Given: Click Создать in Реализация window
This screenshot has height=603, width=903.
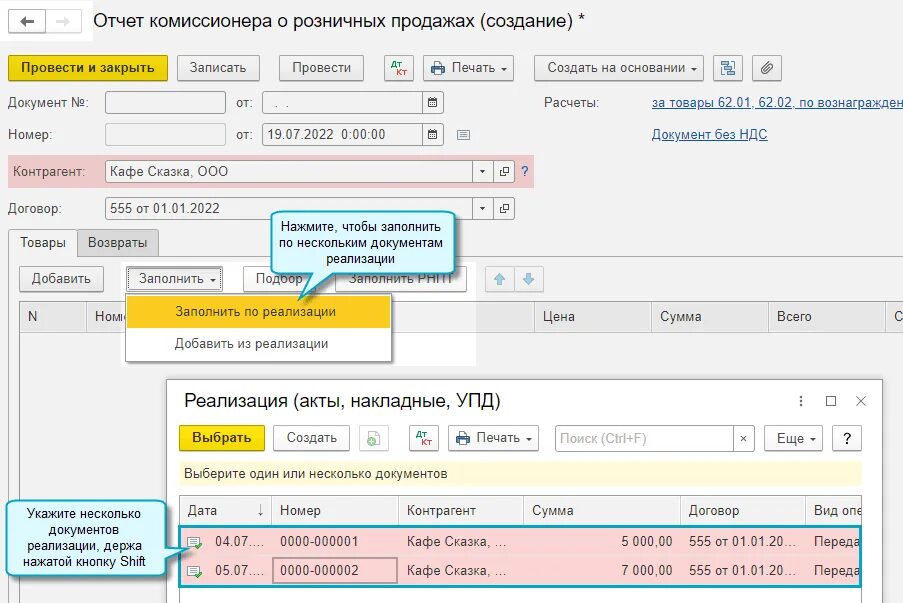Looking at the screenshot, I should click(312, 438).
